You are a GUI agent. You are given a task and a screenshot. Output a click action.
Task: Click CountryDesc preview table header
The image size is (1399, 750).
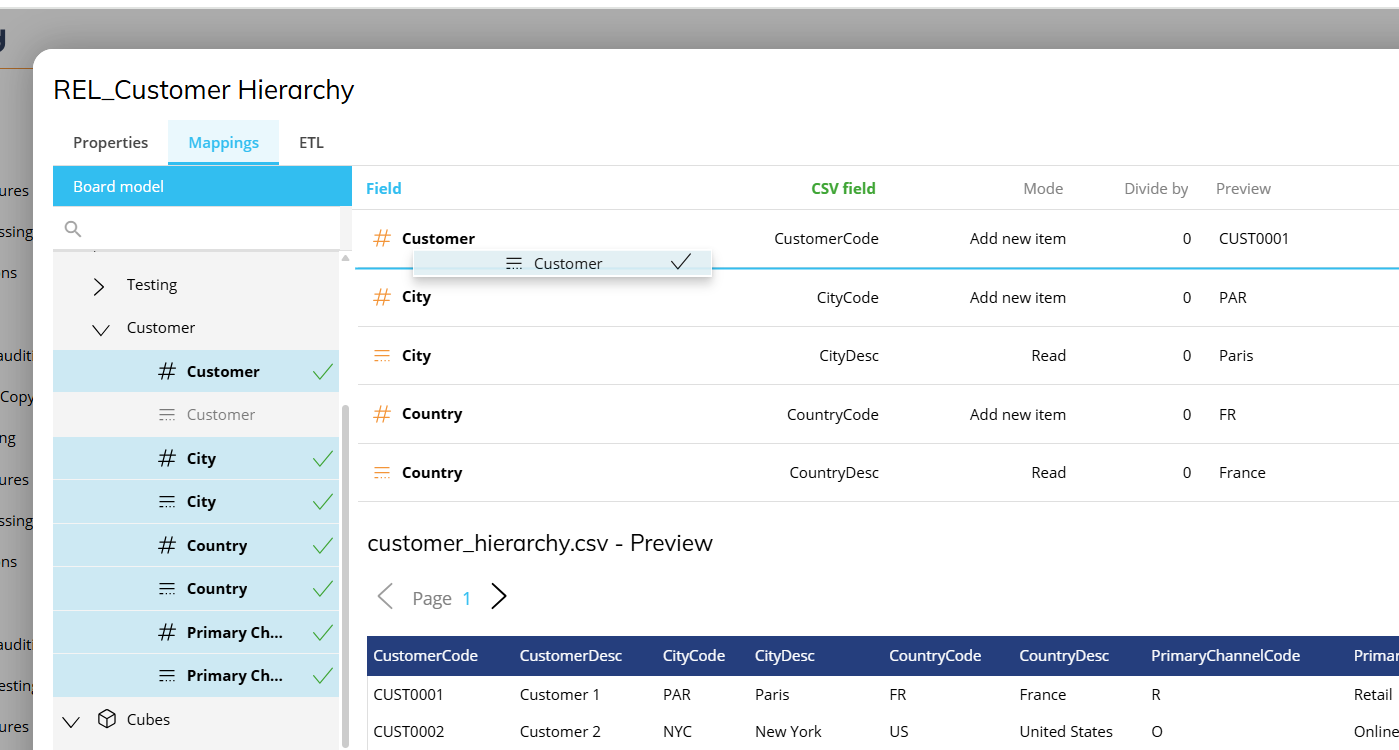(x=1064, y=656)
